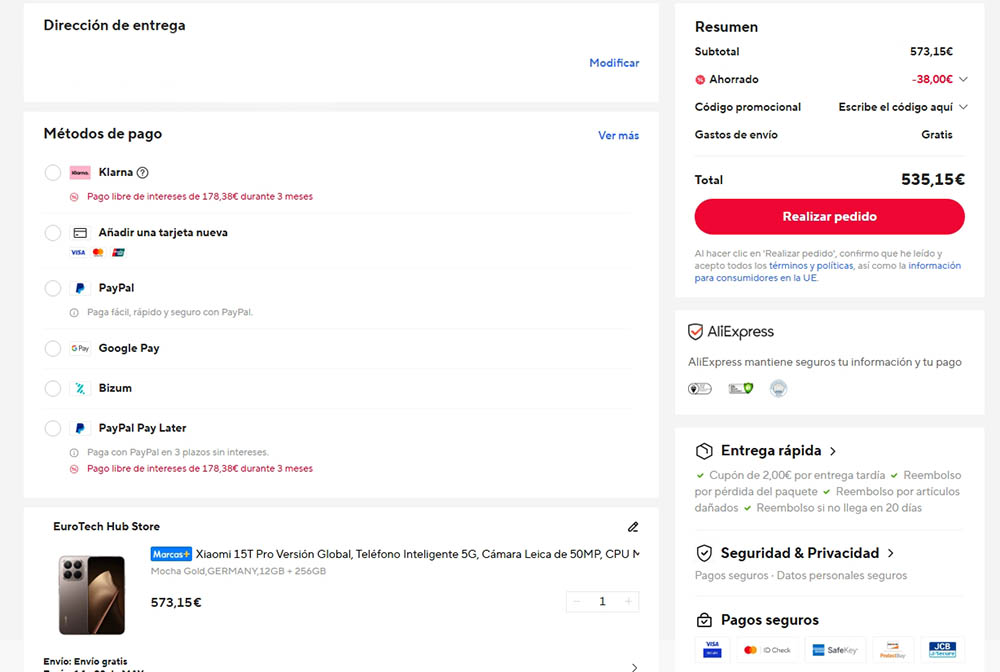
Task: Open Entrega rápida details arrow
Action: click(833, 451)
